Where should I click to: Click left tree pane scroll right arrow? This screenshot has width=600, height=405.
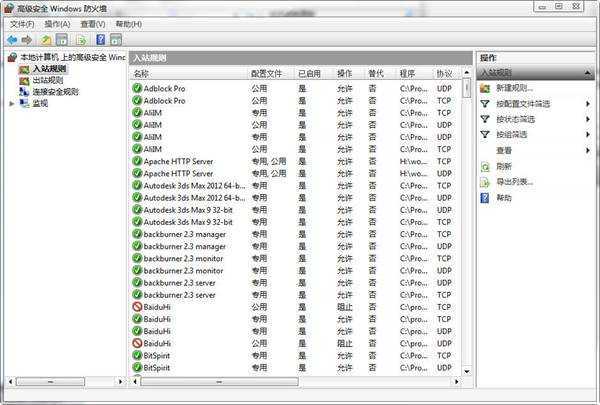click(x=120, y=381)
